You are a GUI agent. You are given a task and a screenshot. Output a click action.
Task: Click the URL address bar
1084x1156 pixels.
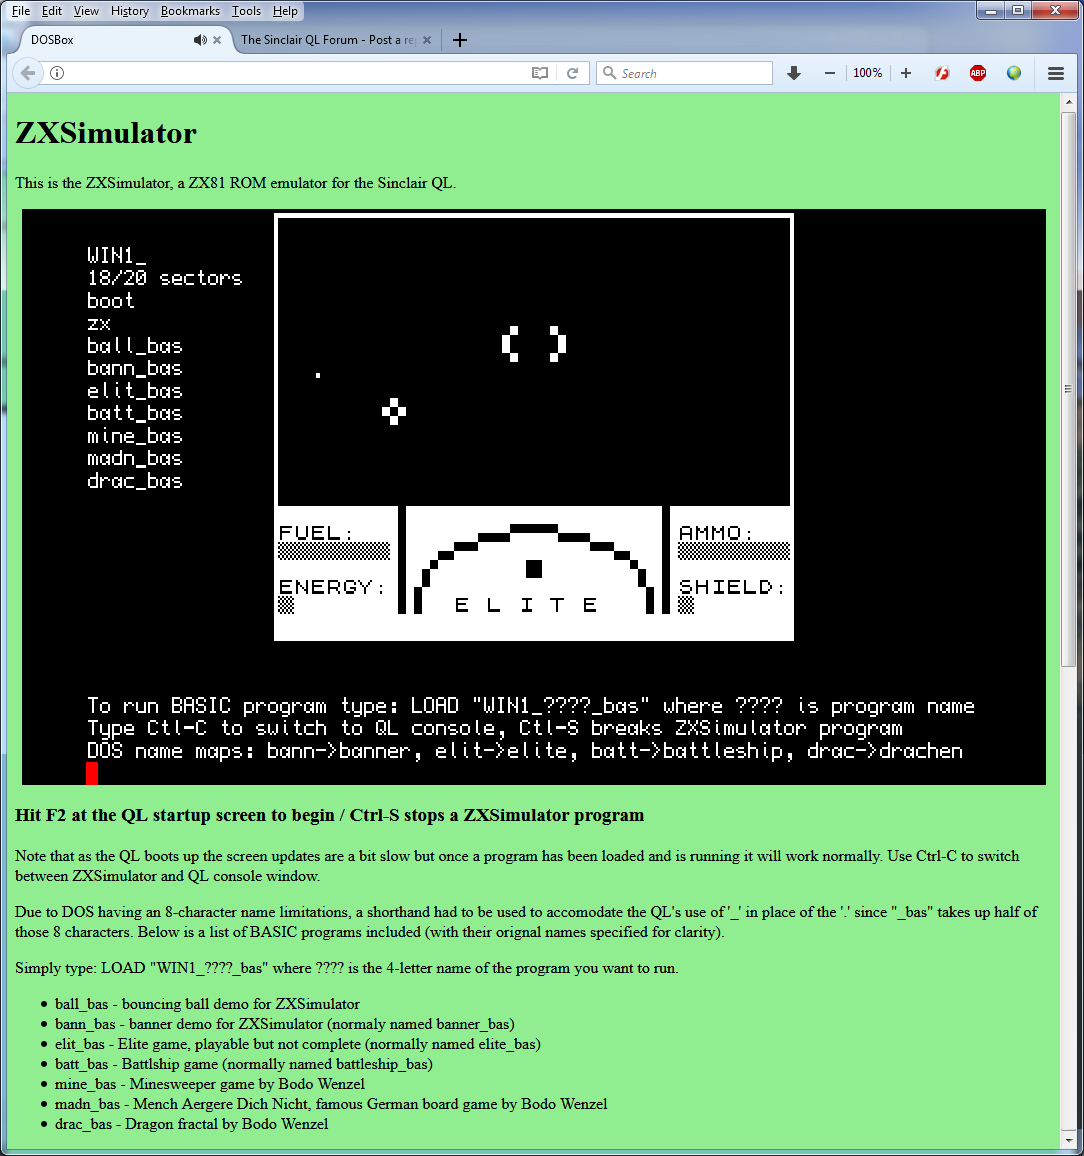(x=295, y=73)
